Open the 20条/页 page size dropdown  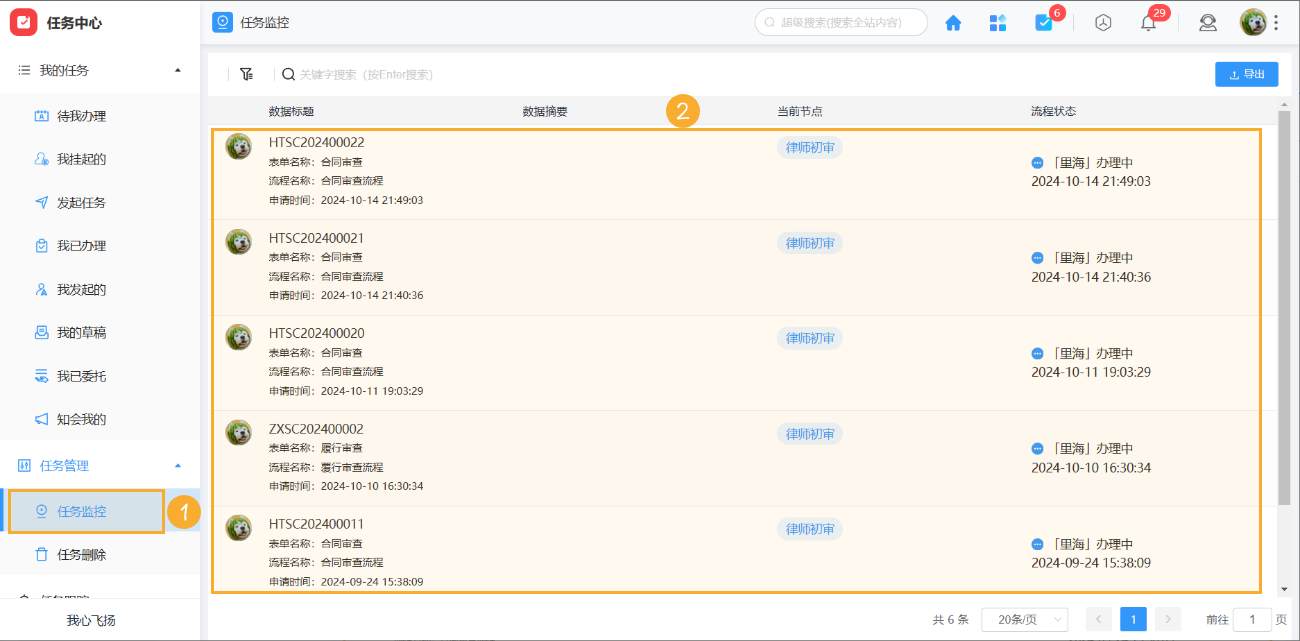pos(1024,620)
